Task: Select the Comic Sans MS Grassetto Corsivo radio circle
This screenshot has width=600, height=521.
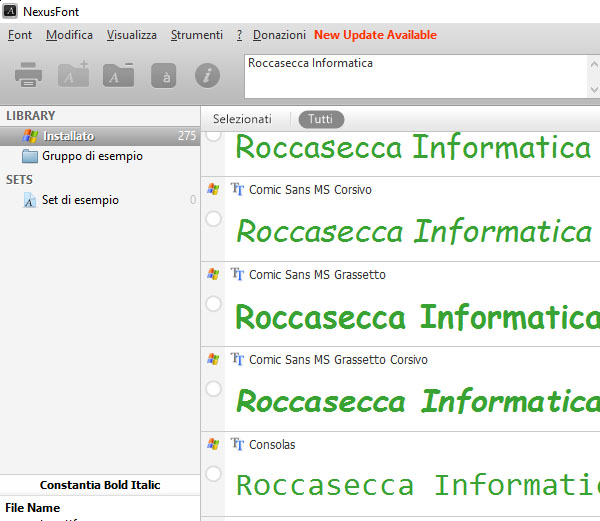Action: tap(214, 389)
